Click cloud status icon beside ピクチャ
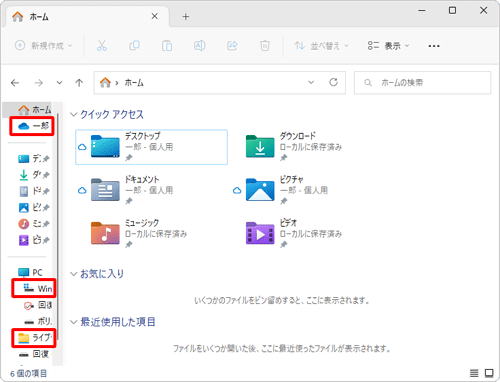The image size is (500, 382). point(237,190)
